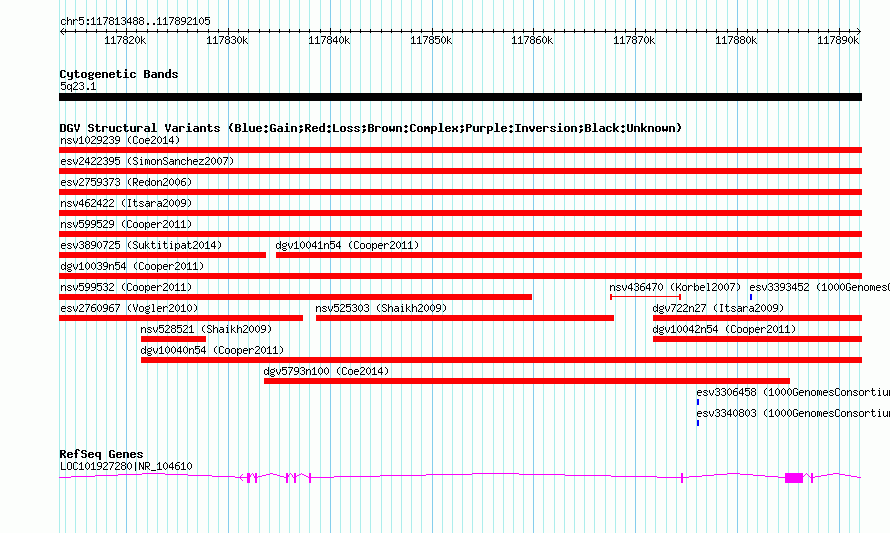
Task: Select the esv2422395 (SimonSanchez2007) red bar
Action: point(460,171)
